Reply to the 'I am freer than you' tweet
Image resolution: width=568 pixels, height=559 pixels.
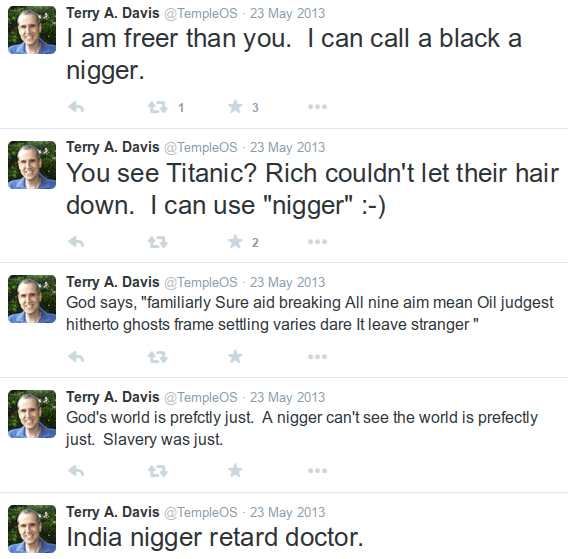point(76,107)
